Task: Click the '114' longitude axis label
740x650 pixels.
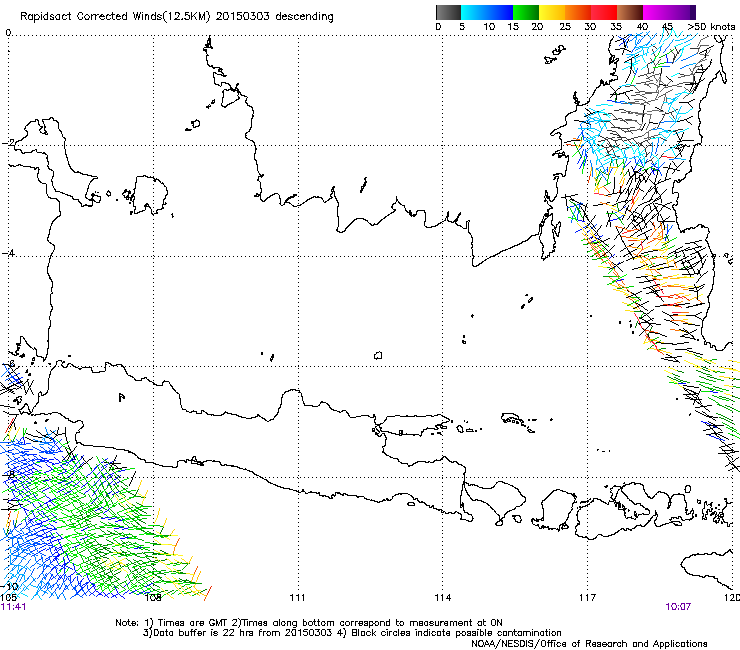Action: (x=442, y=598)
